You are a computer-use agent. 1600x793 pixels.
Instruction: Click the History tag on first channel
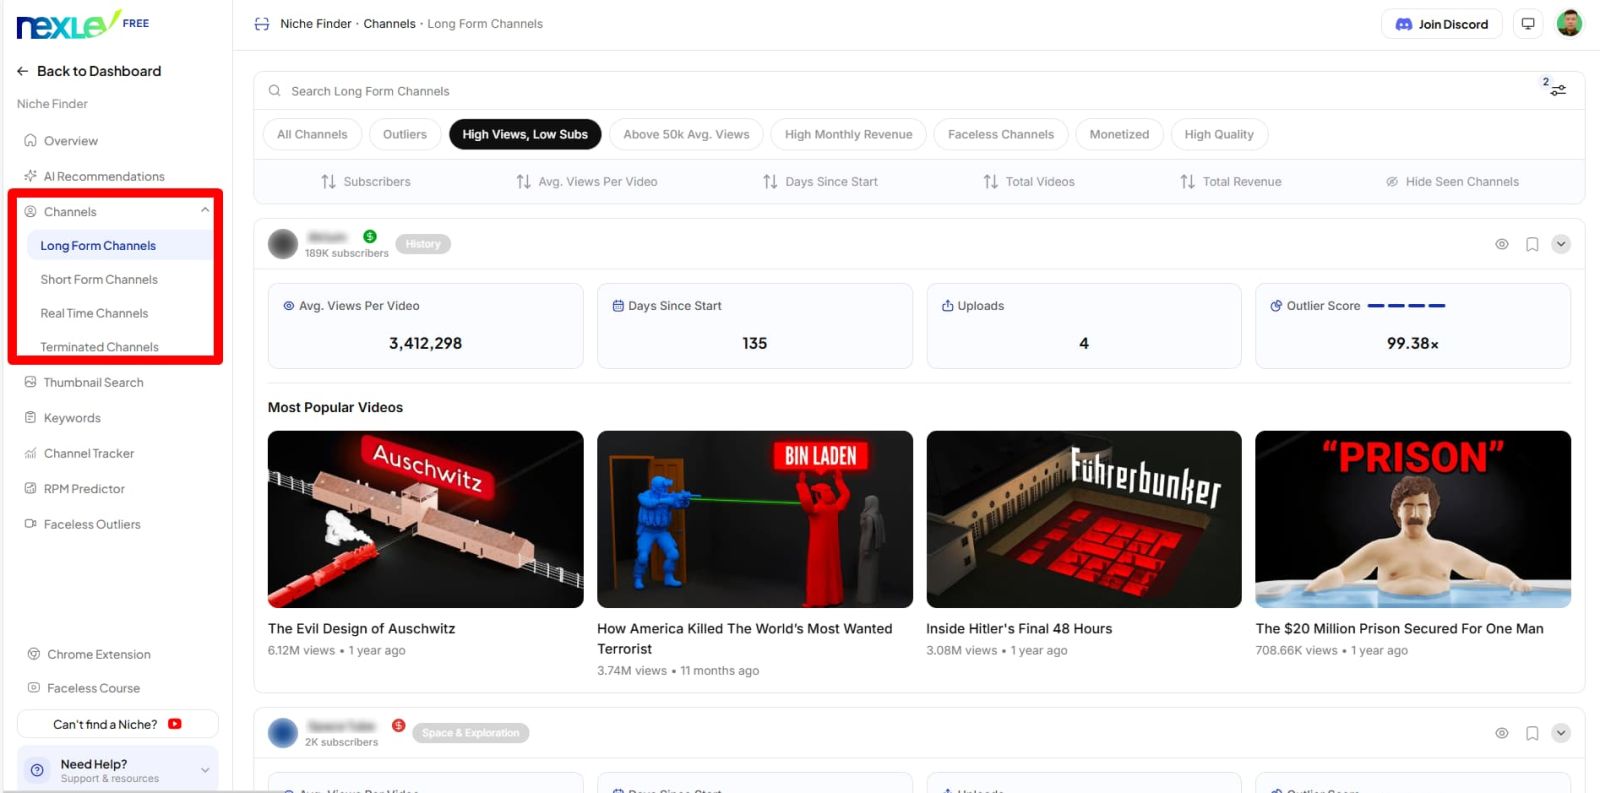[x=423, y=244]
